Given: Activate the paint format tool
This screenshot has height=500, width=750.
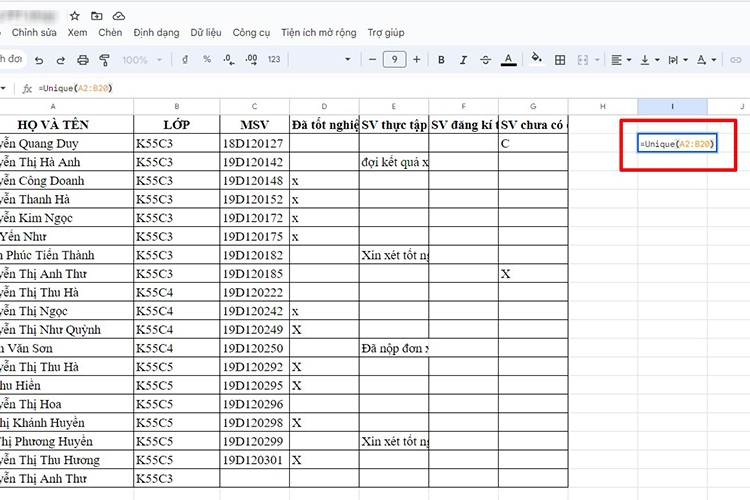Looking at the screenshot, I should (x=104, y=60).
